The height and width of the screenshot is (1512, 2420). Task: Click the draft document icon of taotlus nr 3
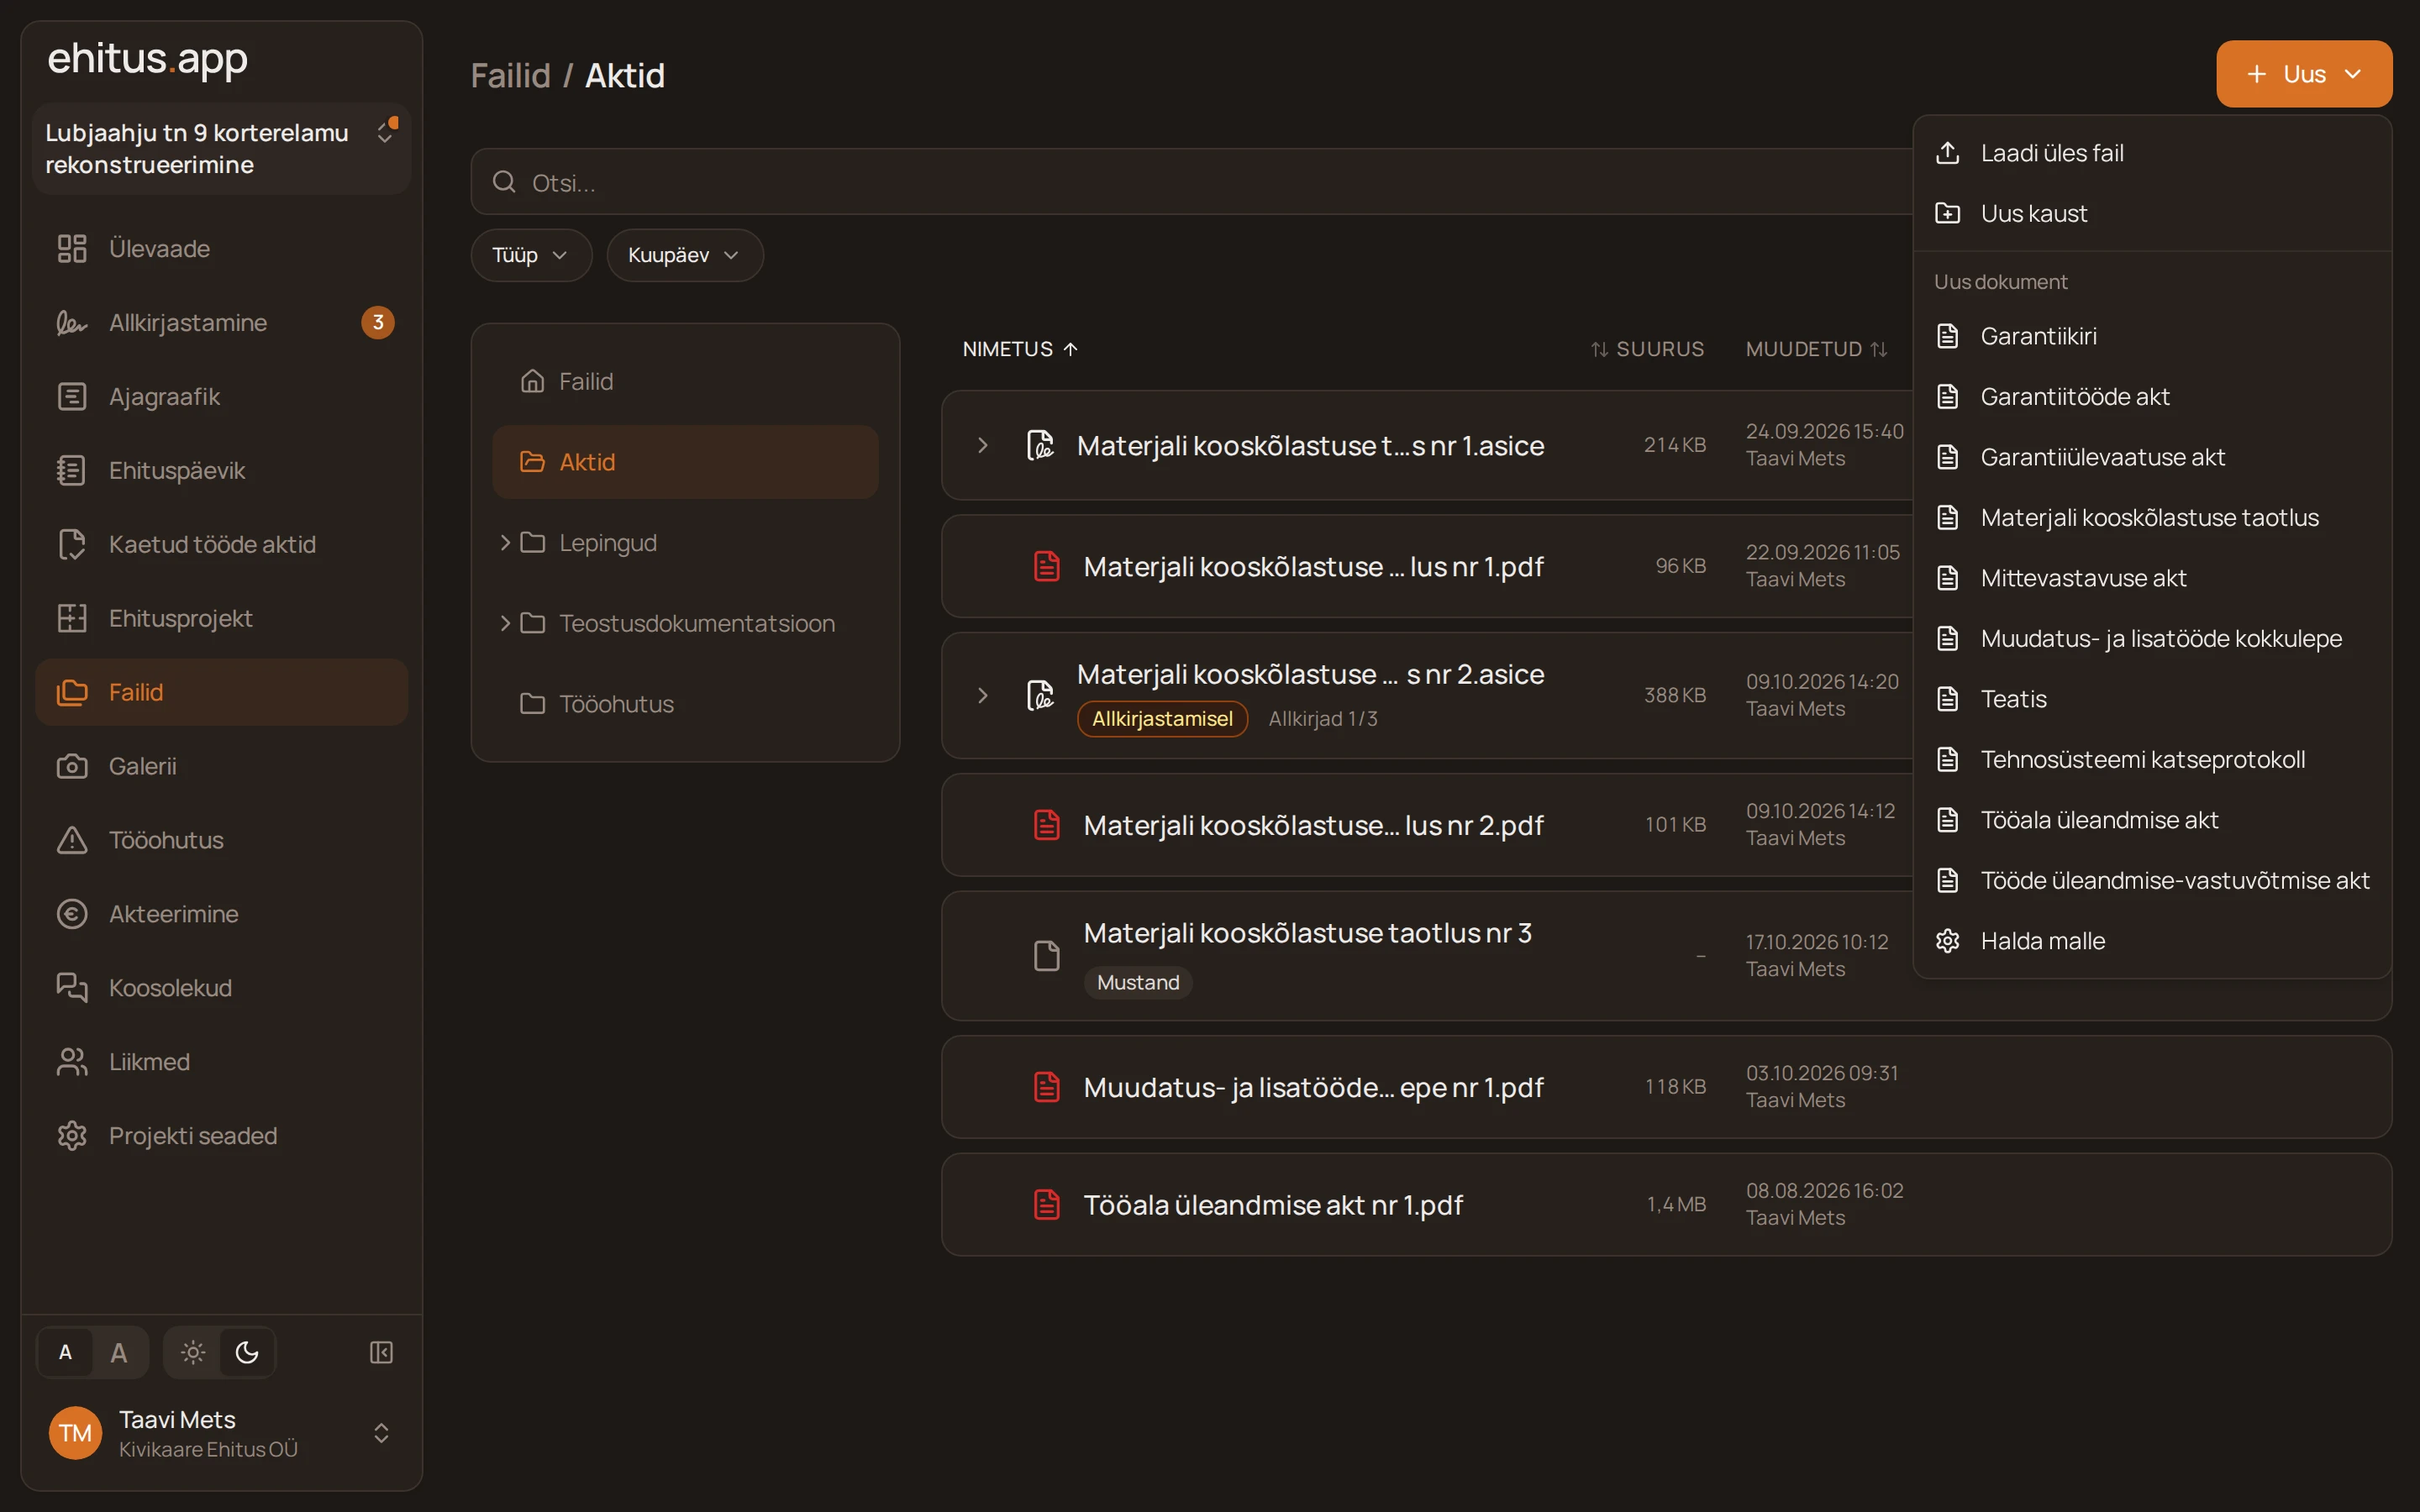[1046, 956]
